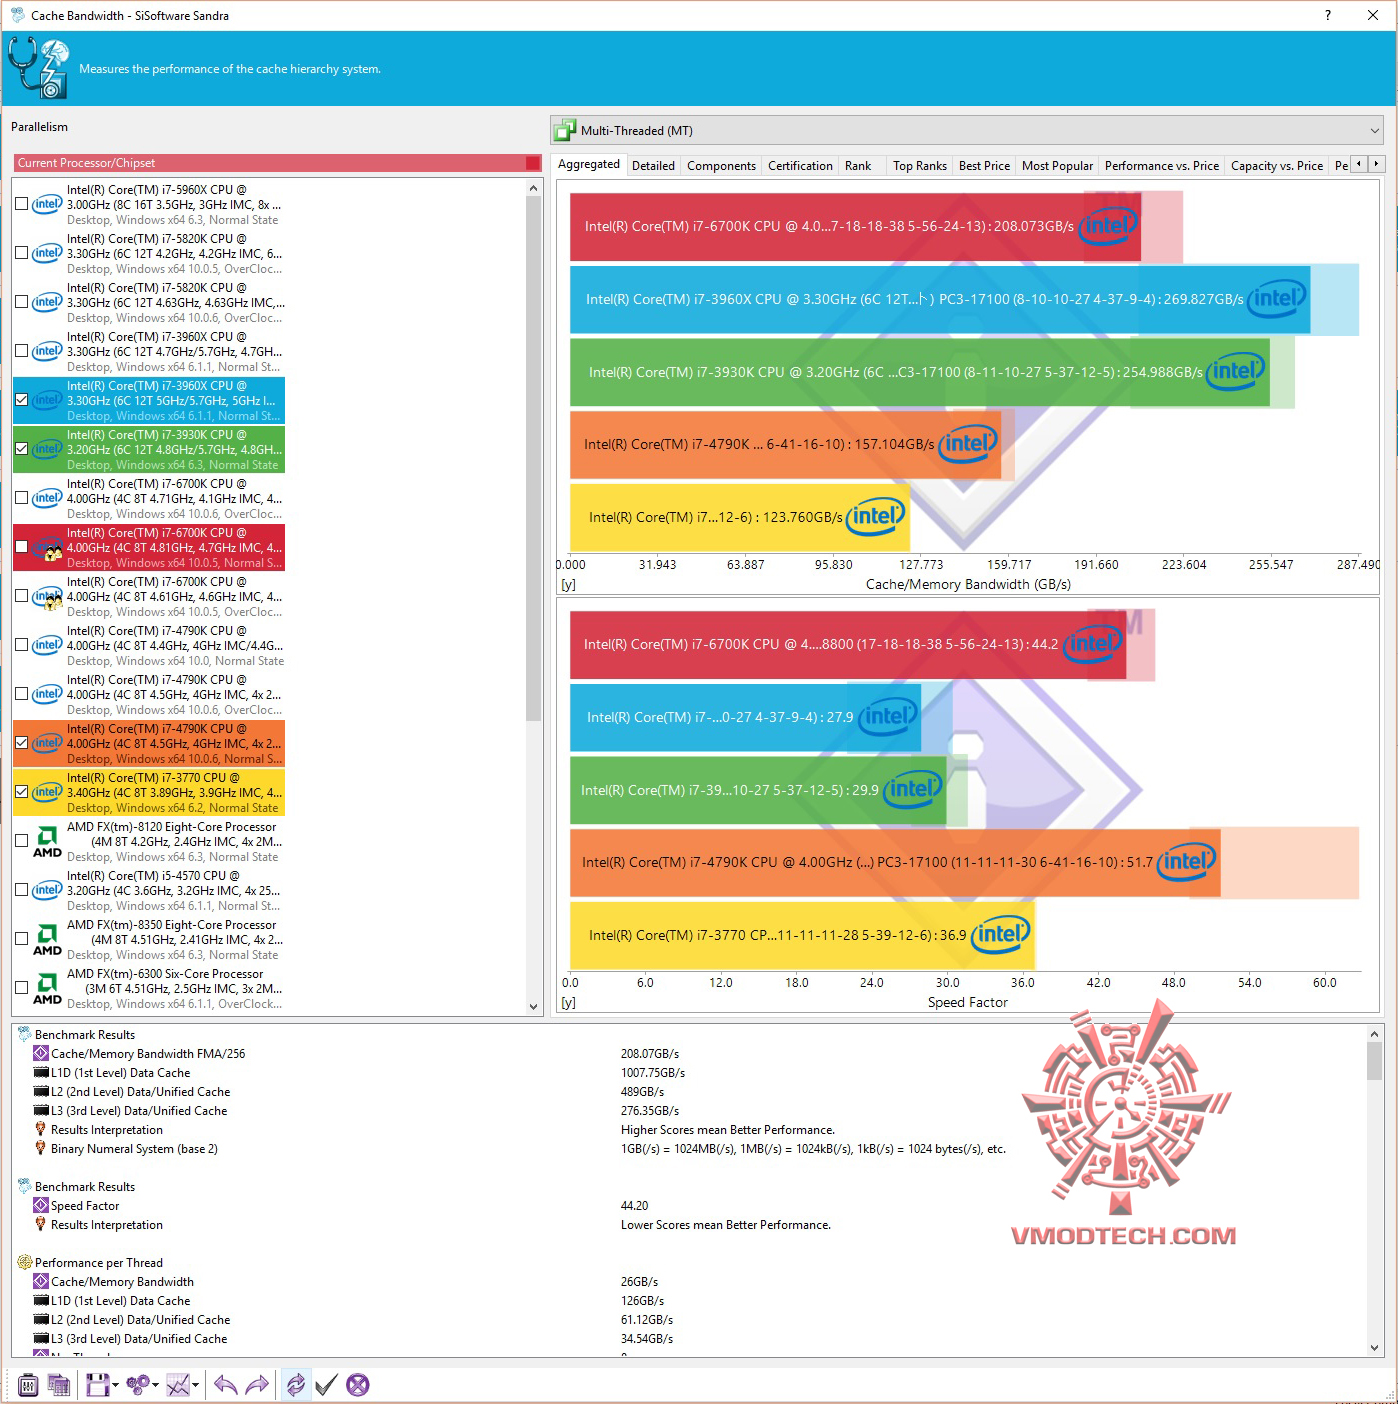The width and height of the screenshot is (1398, 1404).
Task: Click the yellow i7-3770 speed factor 36.9 bar
Action: point(802,935)
